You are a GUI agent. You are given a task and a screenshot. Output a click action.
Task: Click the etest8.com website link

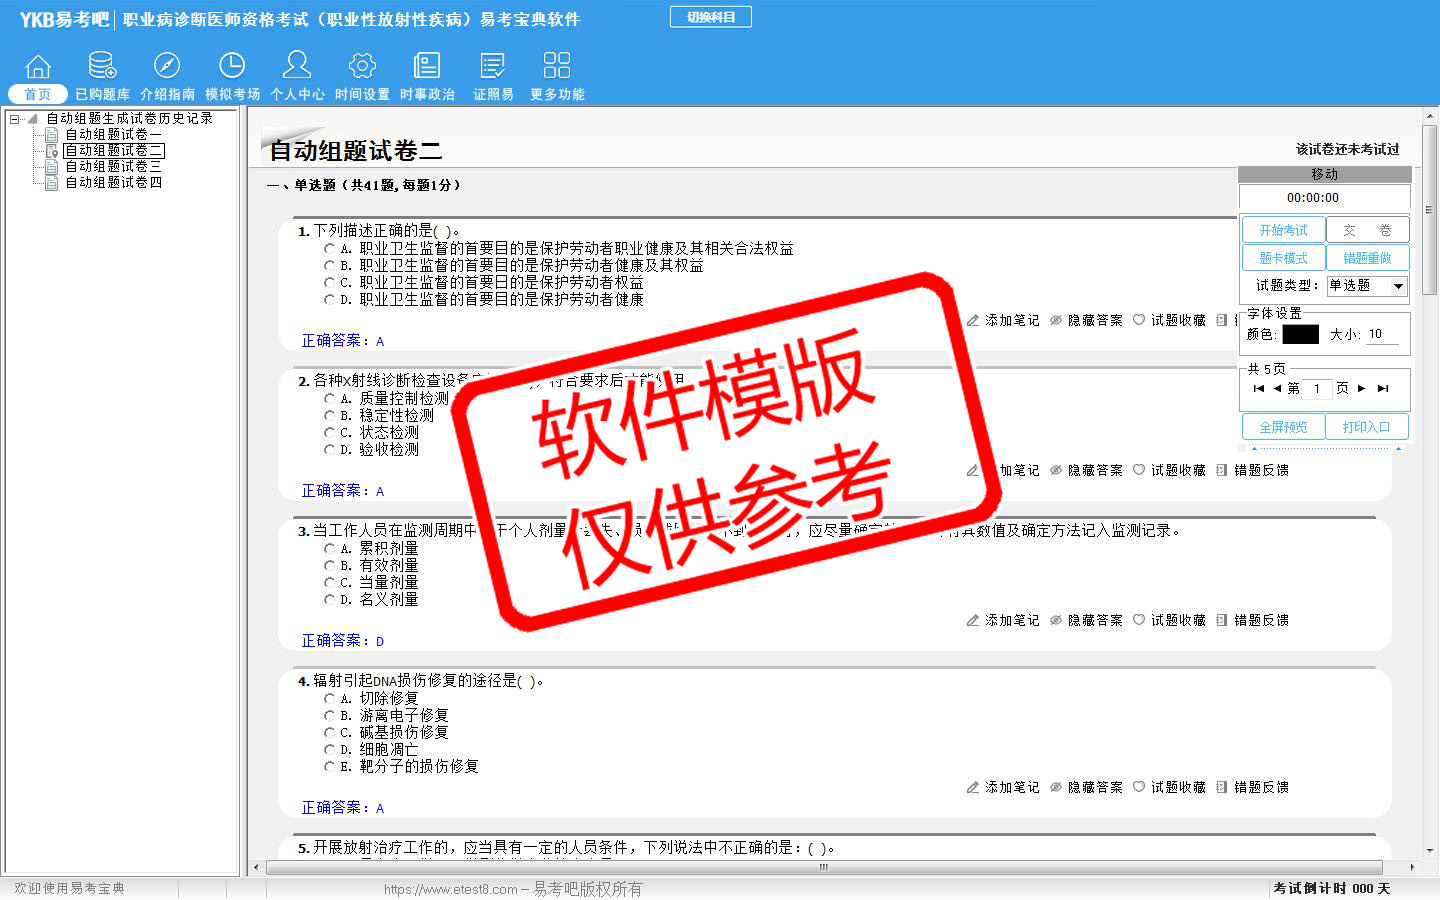coord(451,889)
